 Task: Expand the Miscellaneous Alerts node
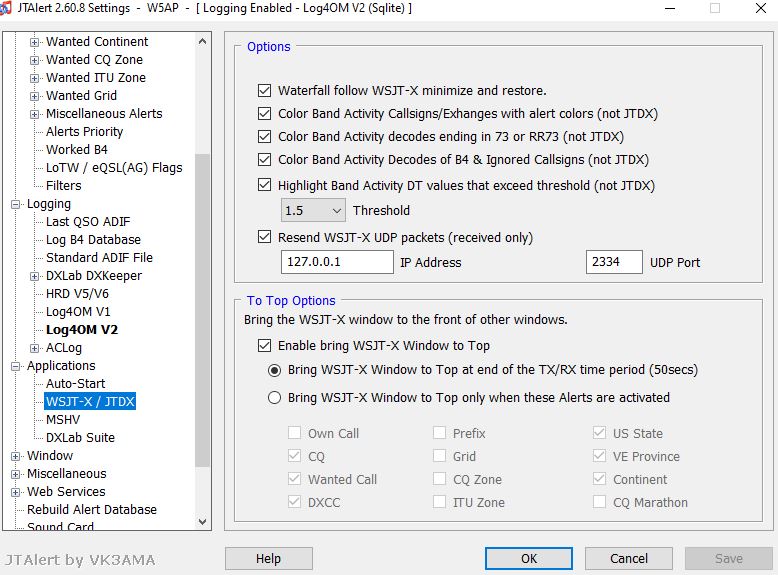[34, 115]
